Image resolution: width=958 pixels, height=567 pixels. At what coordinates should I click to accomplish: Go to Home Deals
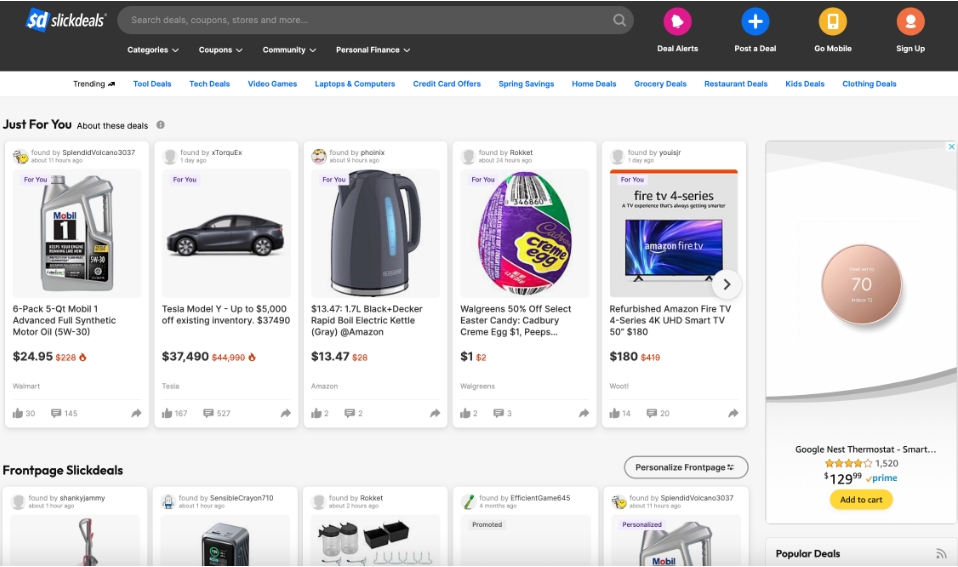point(594,84)
